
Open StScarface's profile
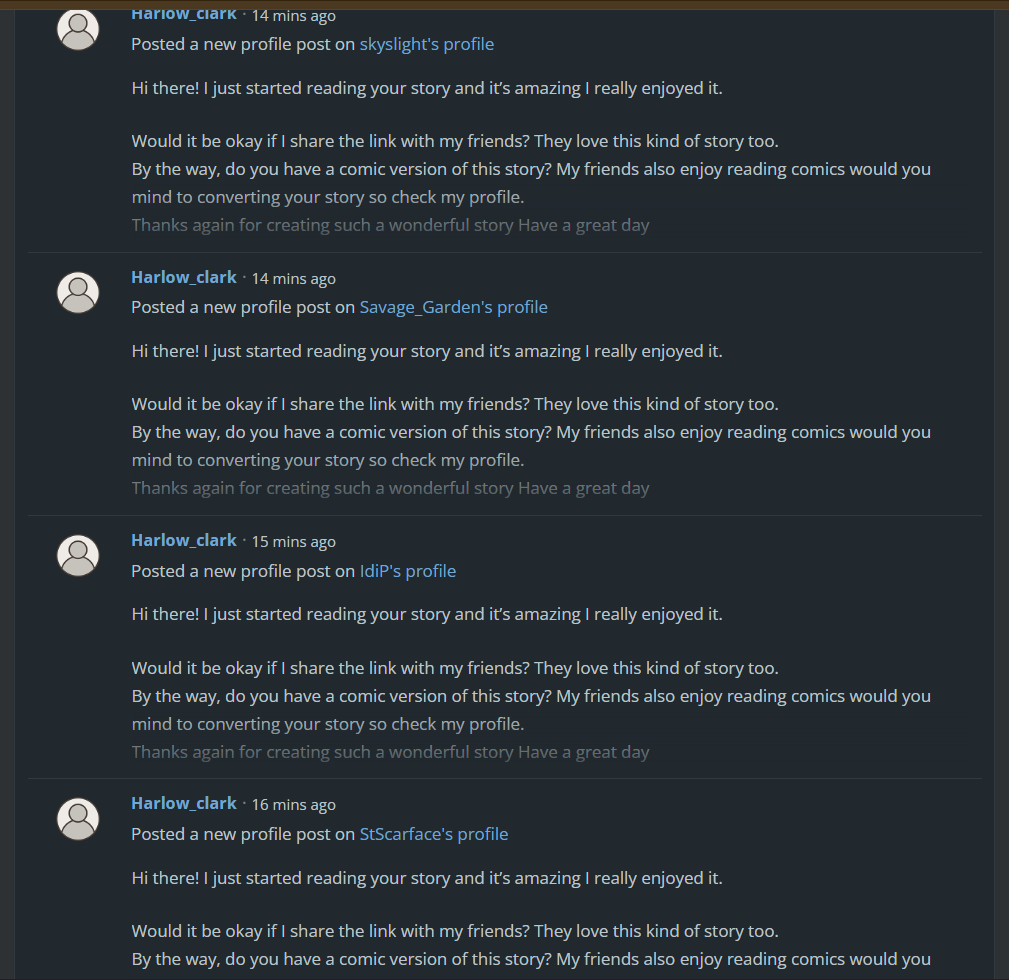433,833
